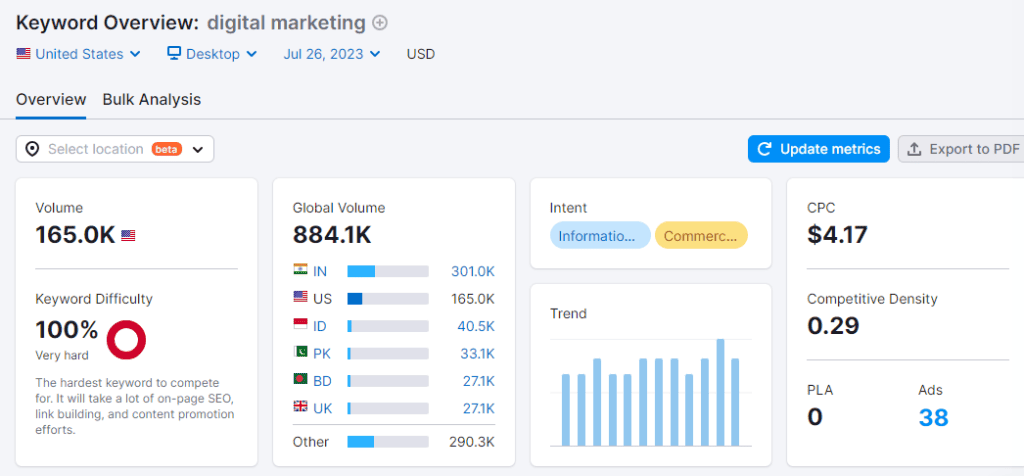This screenshot has height=476, width=1024.
Task: Click the beta badge in location selector
Action: click(x=167, y=150)
